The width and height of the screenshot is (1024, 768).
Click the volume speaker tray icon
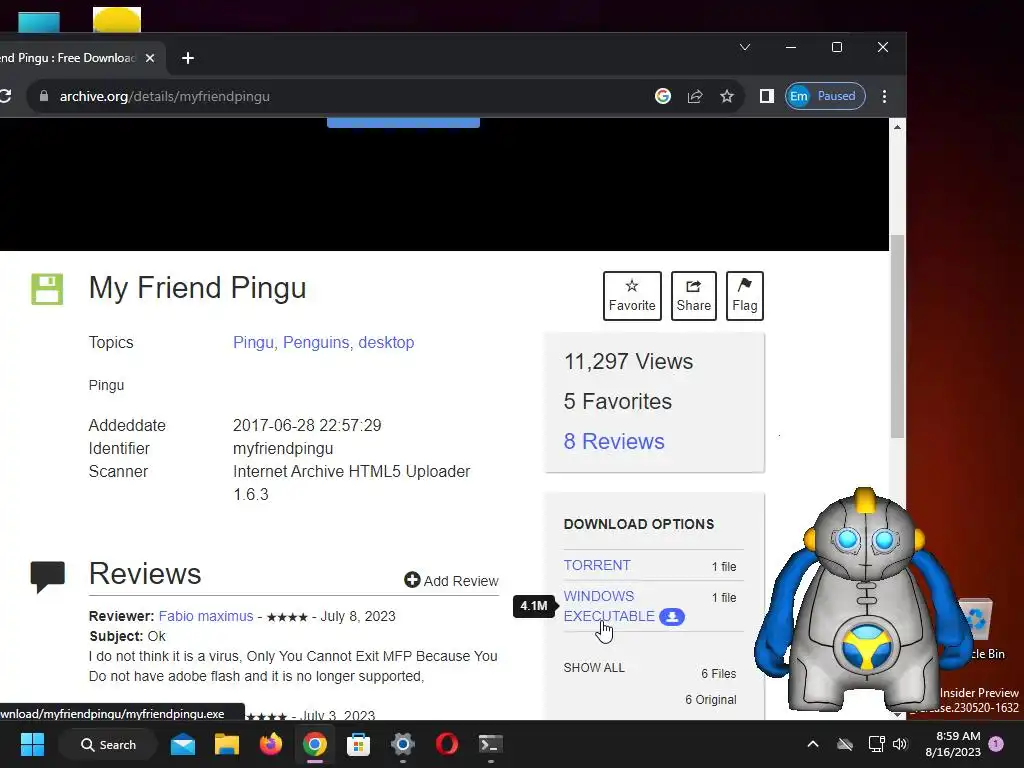901,744
